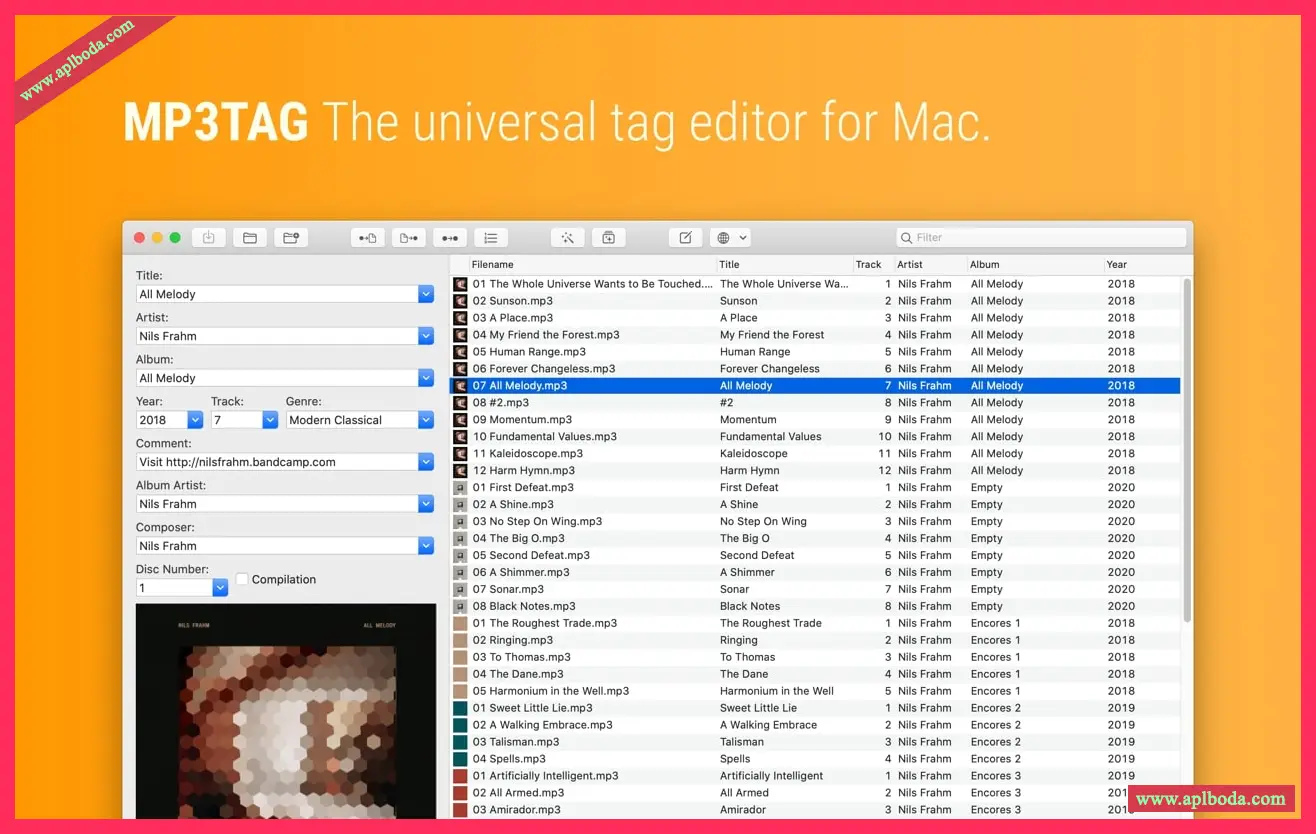Click the Quick Actions plus-box icon

coord(608,238)
